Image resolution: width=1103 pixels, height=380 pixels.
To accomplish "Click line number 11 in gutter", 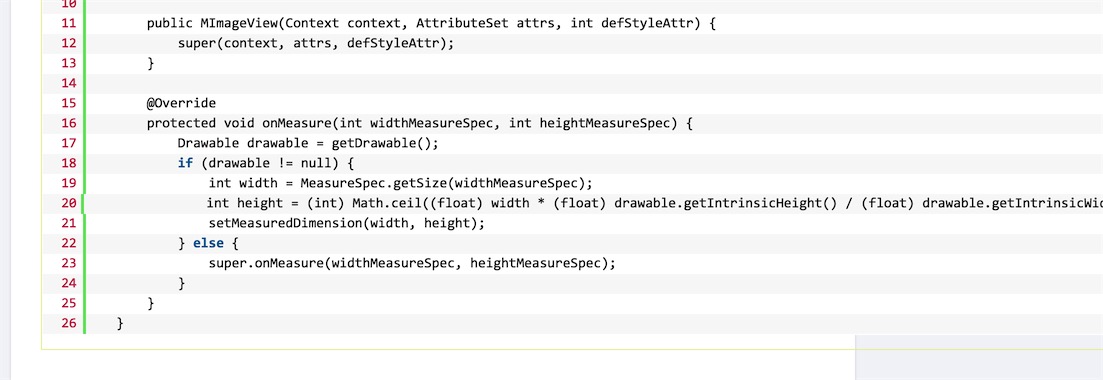I will pos(68,23).
